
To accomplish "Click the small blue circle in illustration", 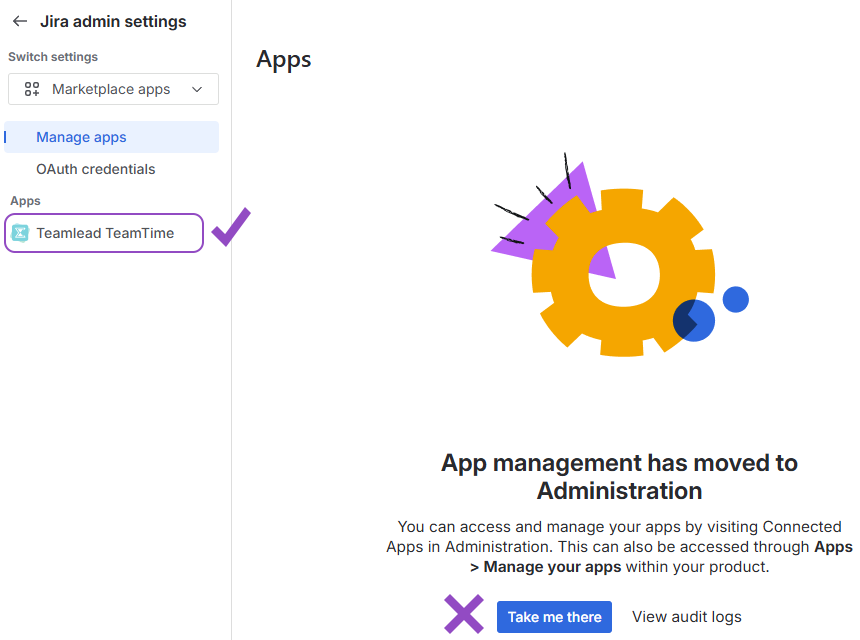I will 736,299.
